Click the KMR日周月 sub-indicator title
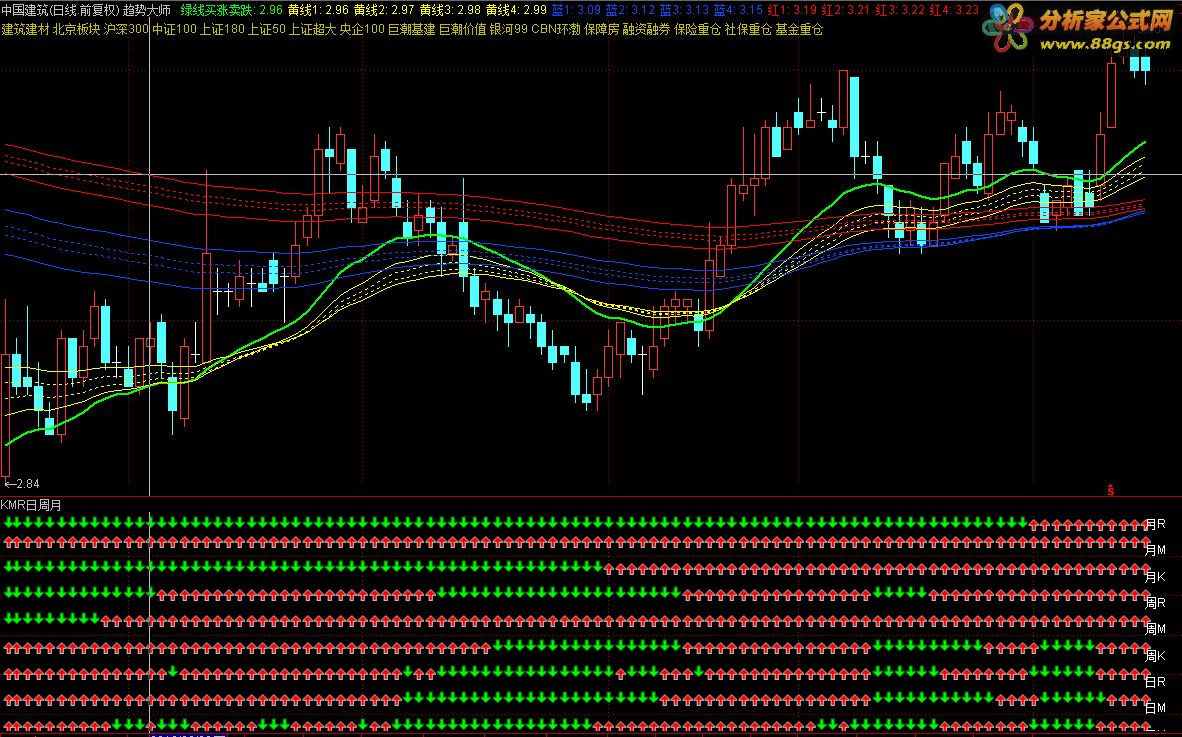 (x=32, y=505)
